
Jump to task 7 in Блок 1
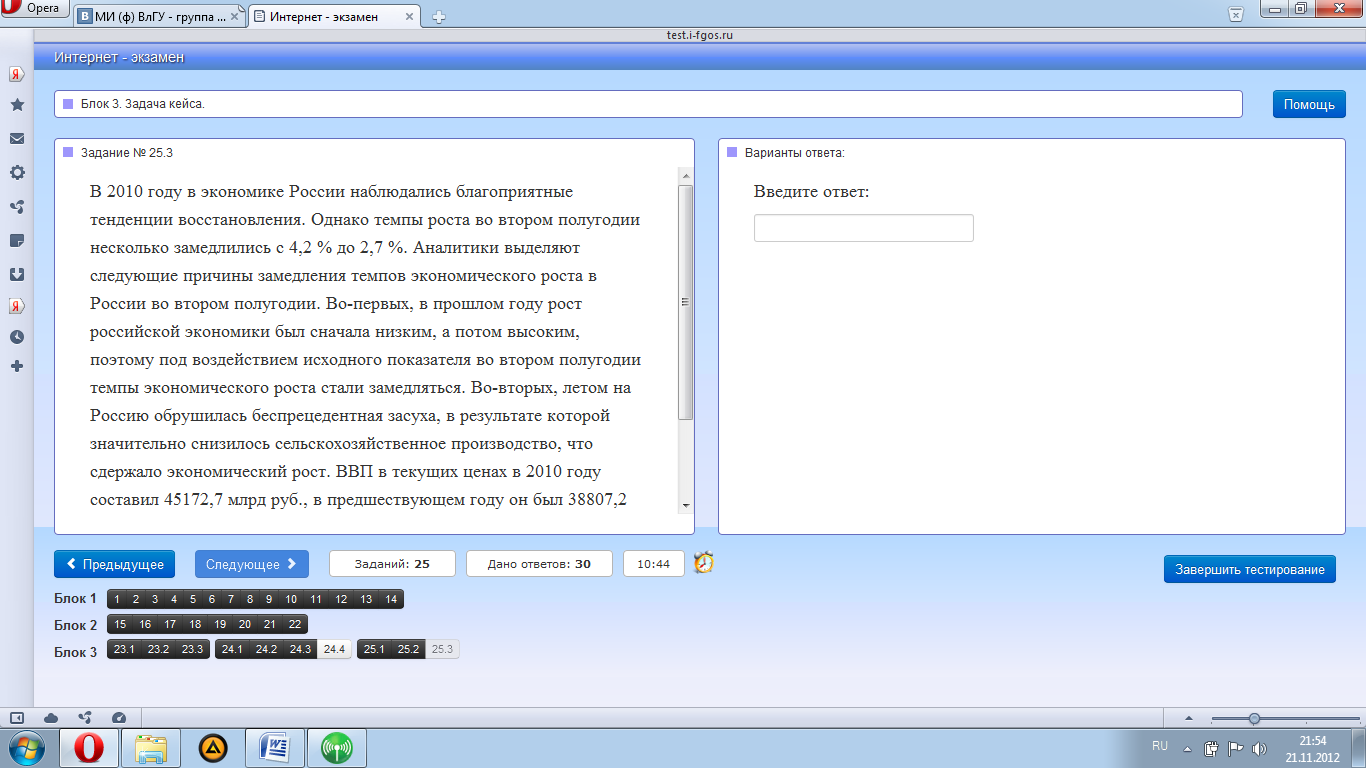(x=231, y=599)
